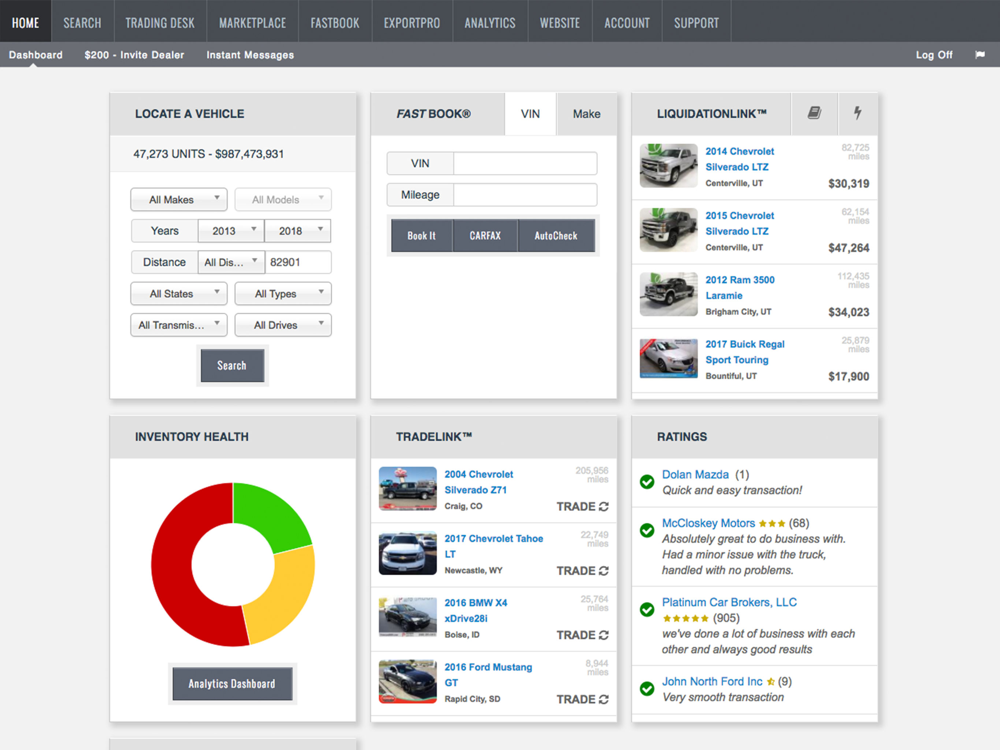Open the Support menu
Image resolution: width=1000 pixels, height=750 pixels.
click(x=696, y=23)
